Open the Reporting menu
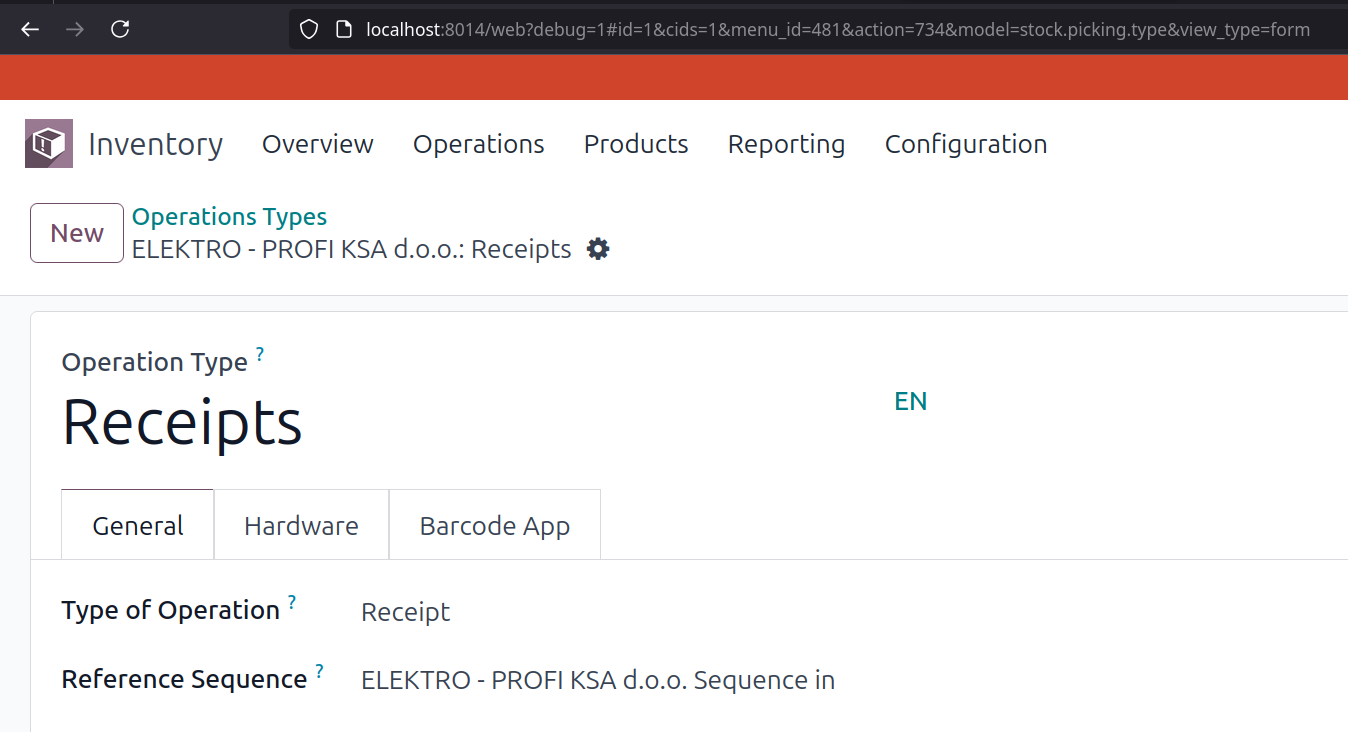 787,144
